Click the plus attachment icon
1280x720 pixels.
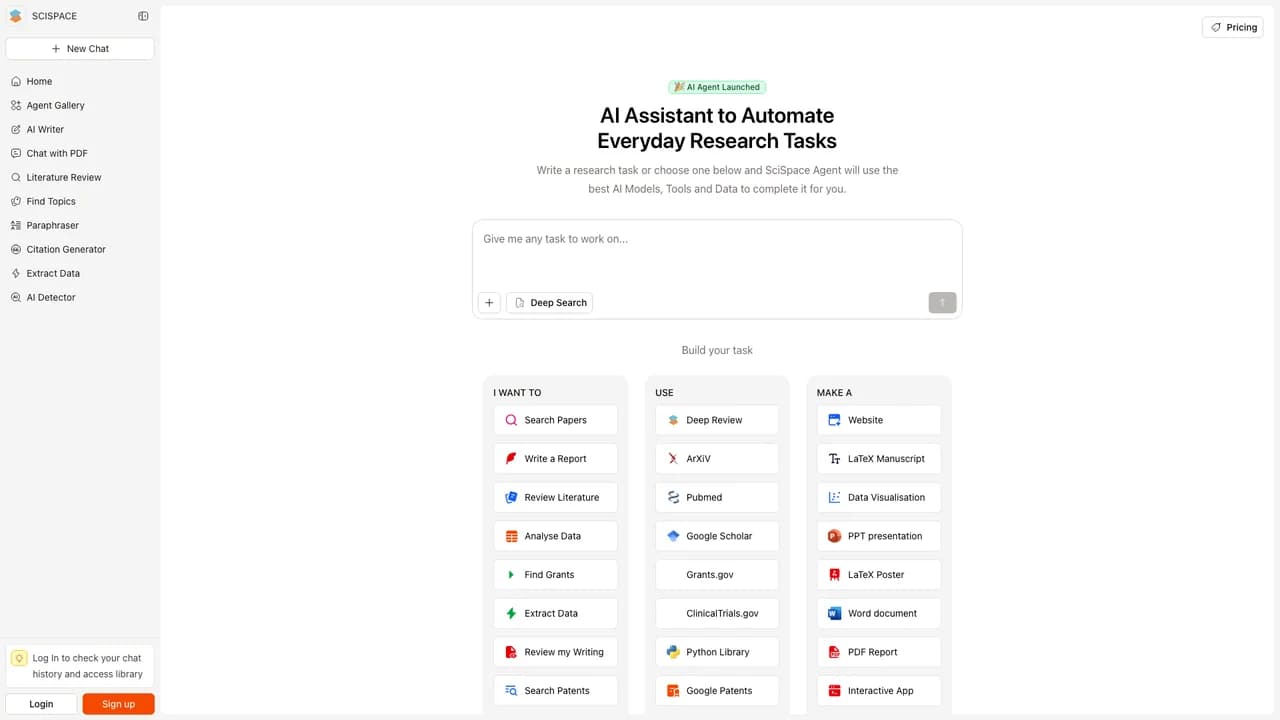(x=489, y=302)
